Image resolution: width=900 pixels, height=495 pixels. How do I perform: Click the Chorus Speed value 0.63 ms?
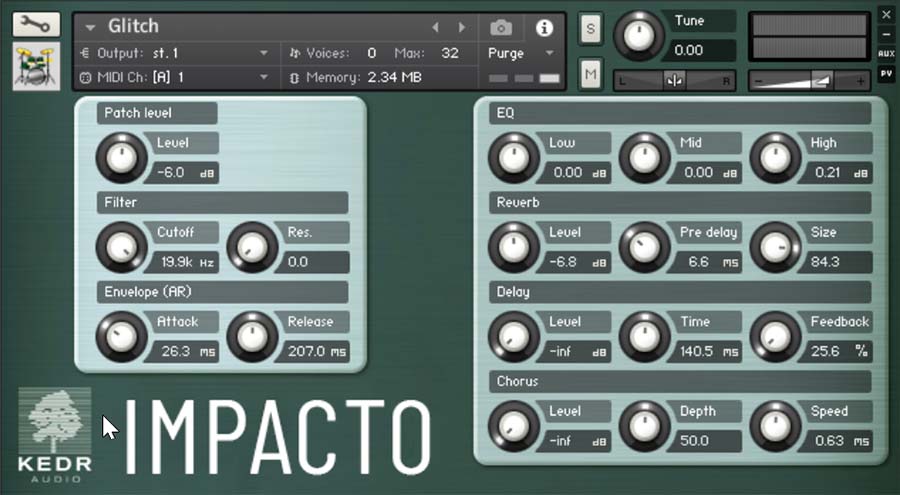pos(837,442)
